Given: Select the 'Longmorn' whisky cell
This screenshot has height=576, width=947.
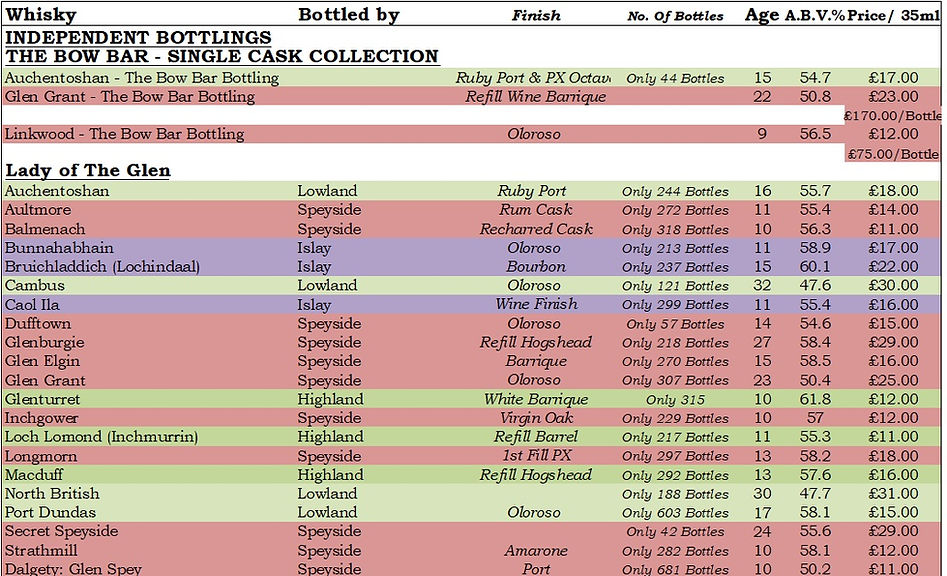Looking at the screenshot, I should tap(41, 456).
